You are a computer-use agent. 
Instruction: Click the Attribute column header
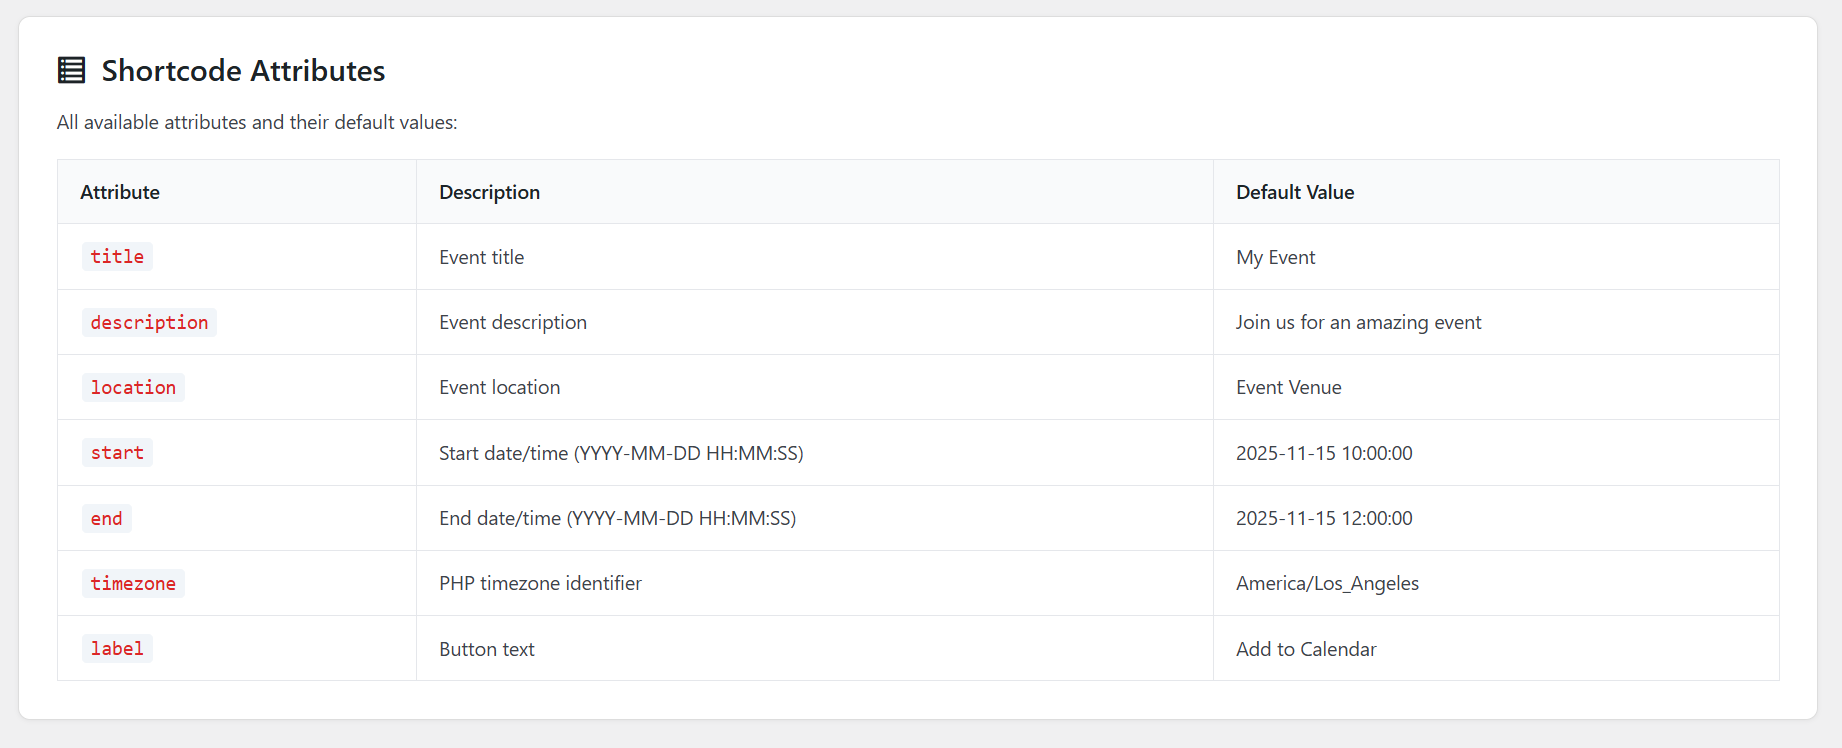click(120, 192)
